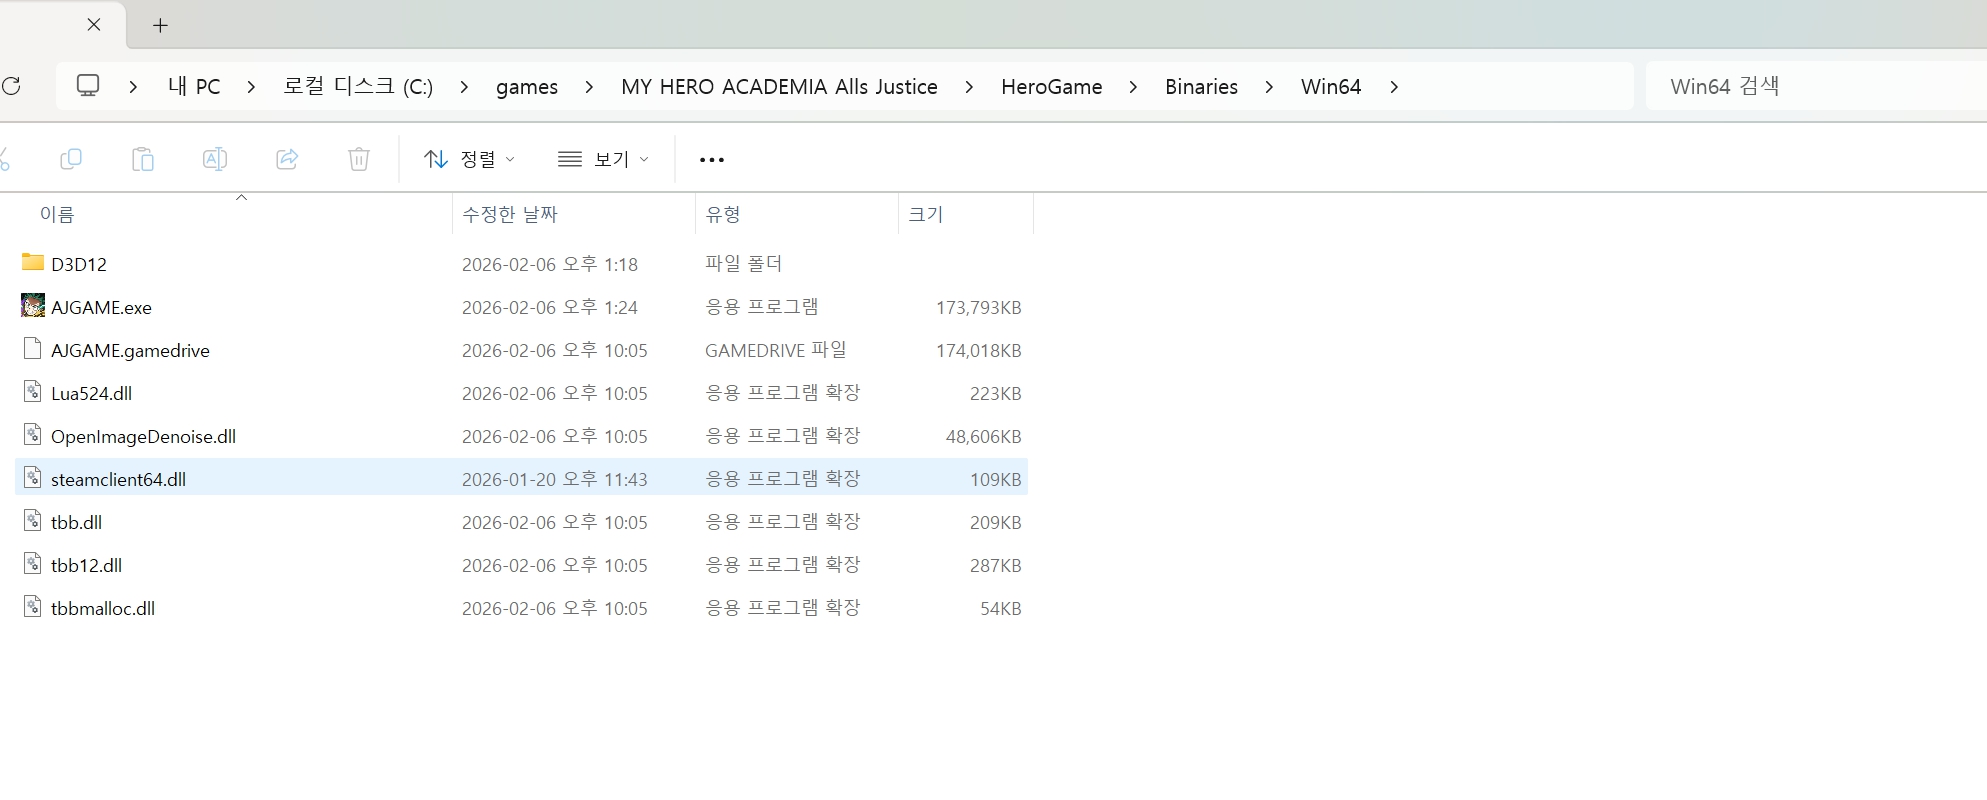Click the paste clipboard icon
Viewport: 1987px width, 800px height.
(143, 159)
